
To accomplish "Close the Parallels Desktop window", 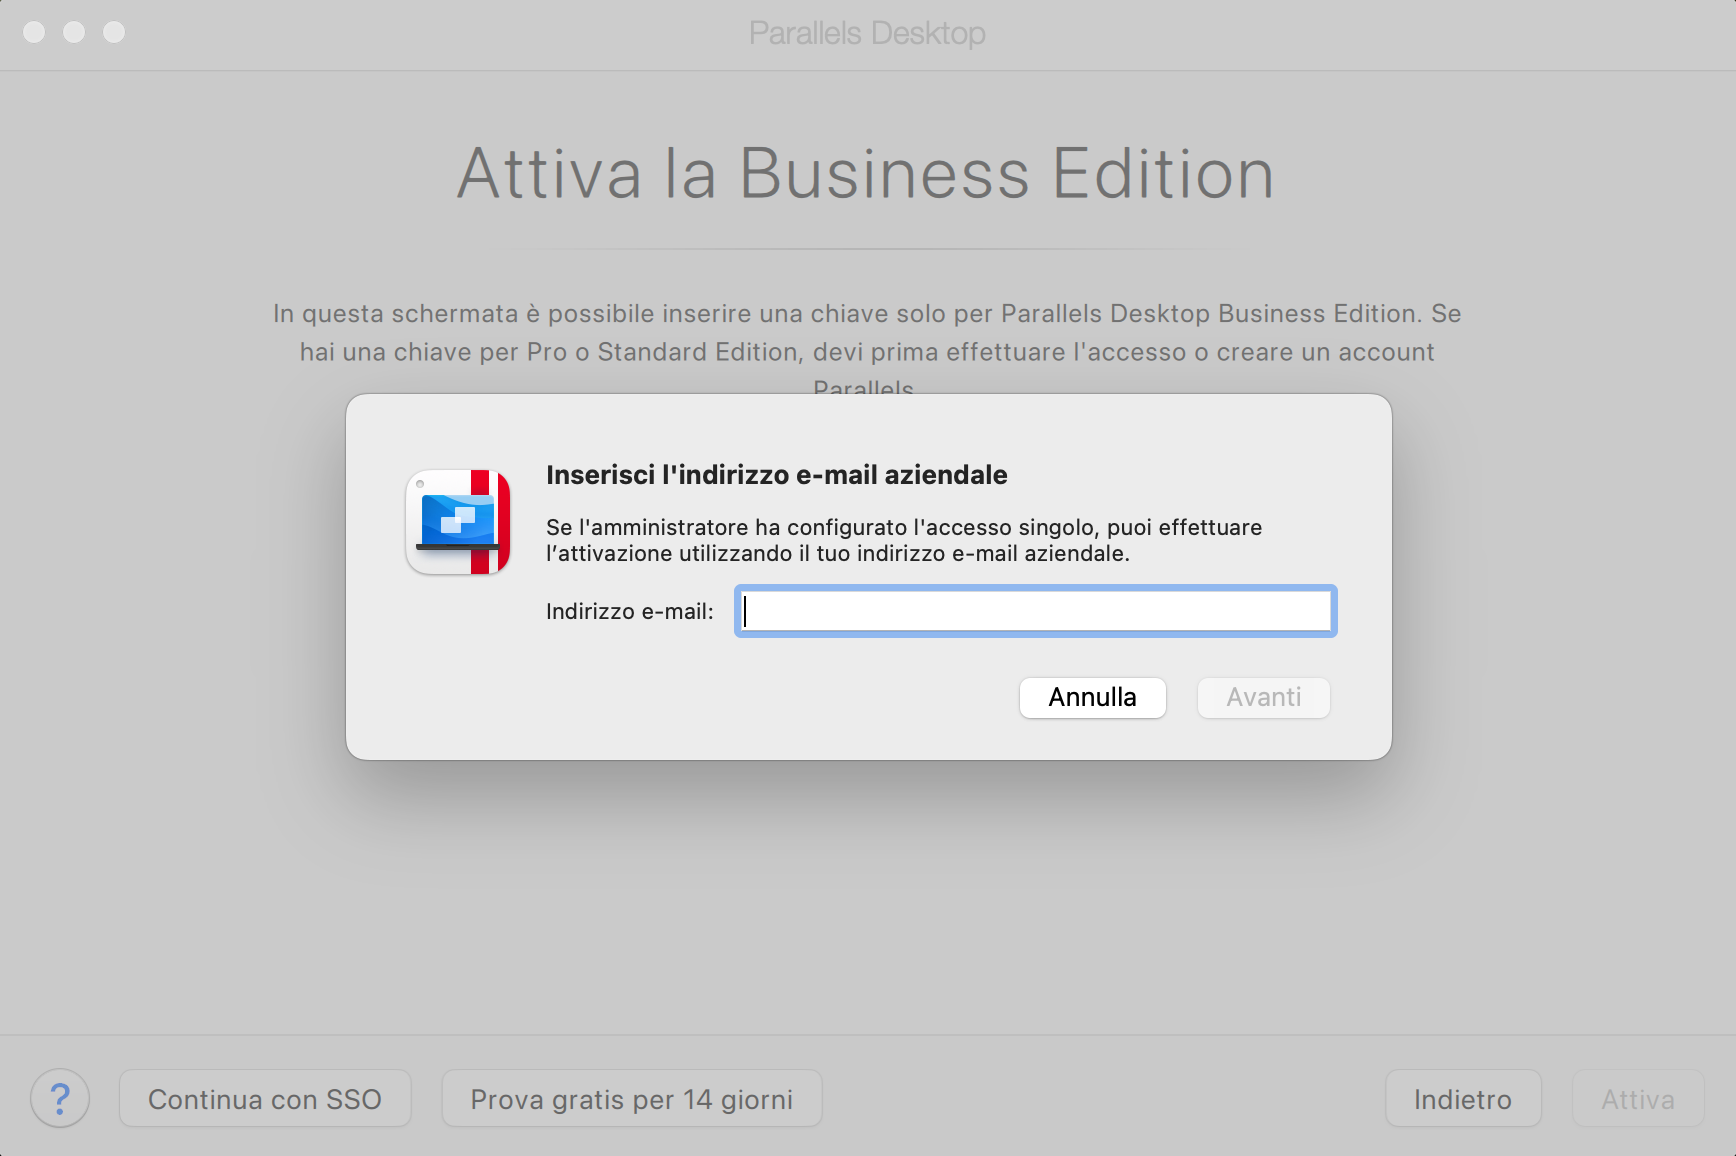I will [34, 32].
